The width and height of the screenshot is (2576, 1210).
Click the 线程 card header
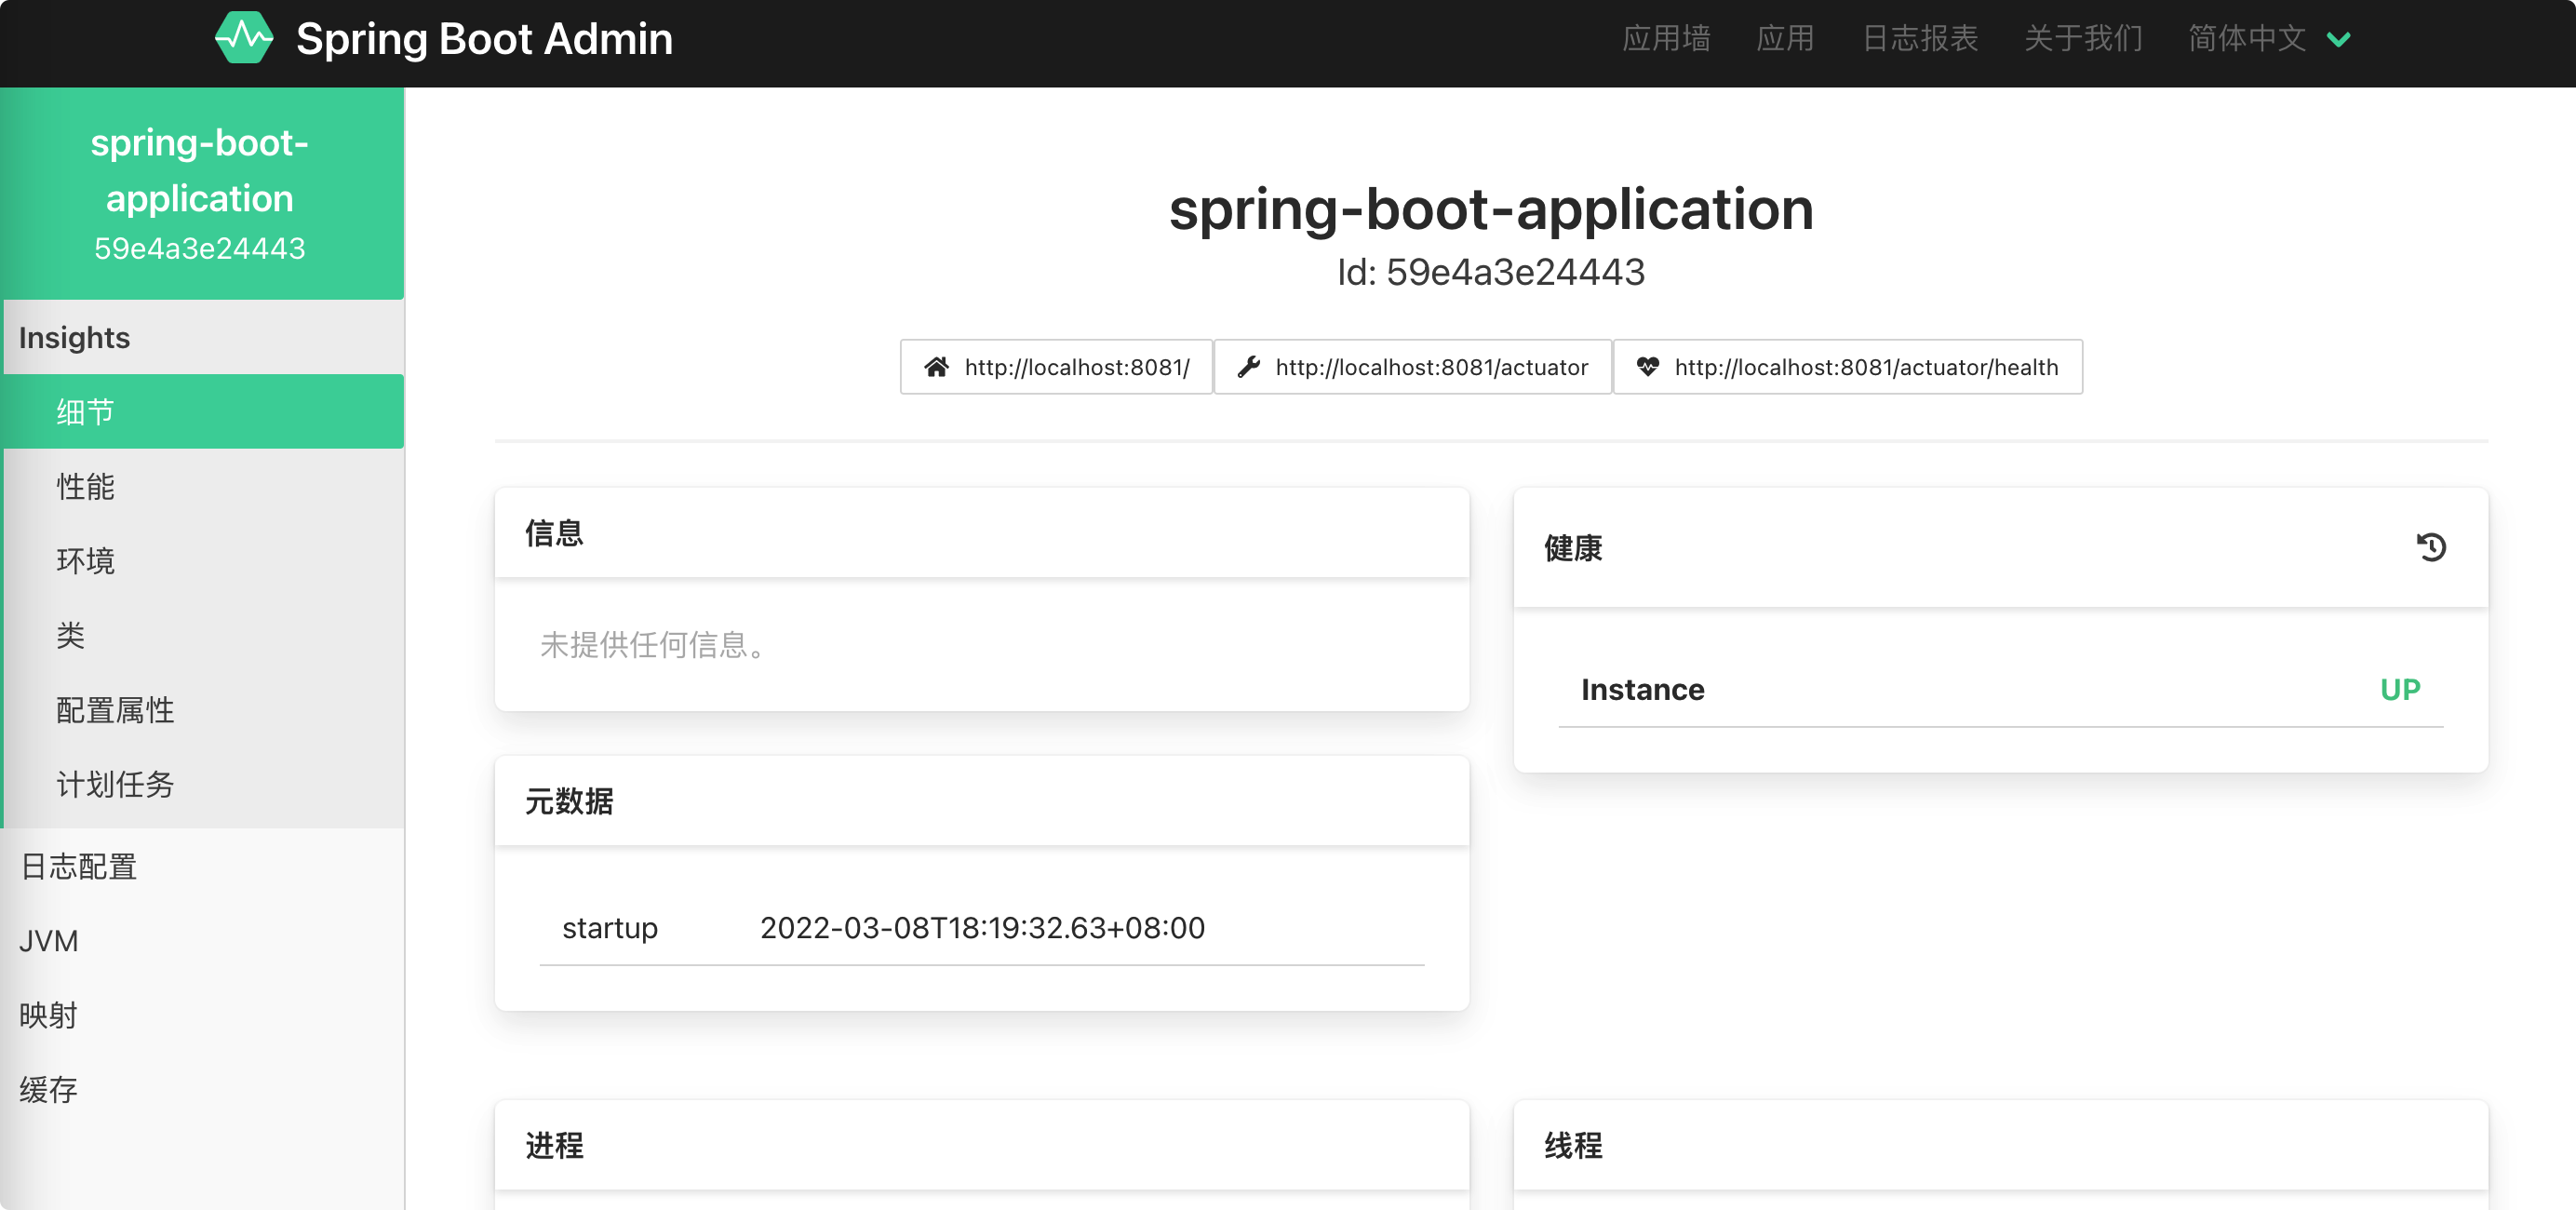click(x=2000, y=1145)
